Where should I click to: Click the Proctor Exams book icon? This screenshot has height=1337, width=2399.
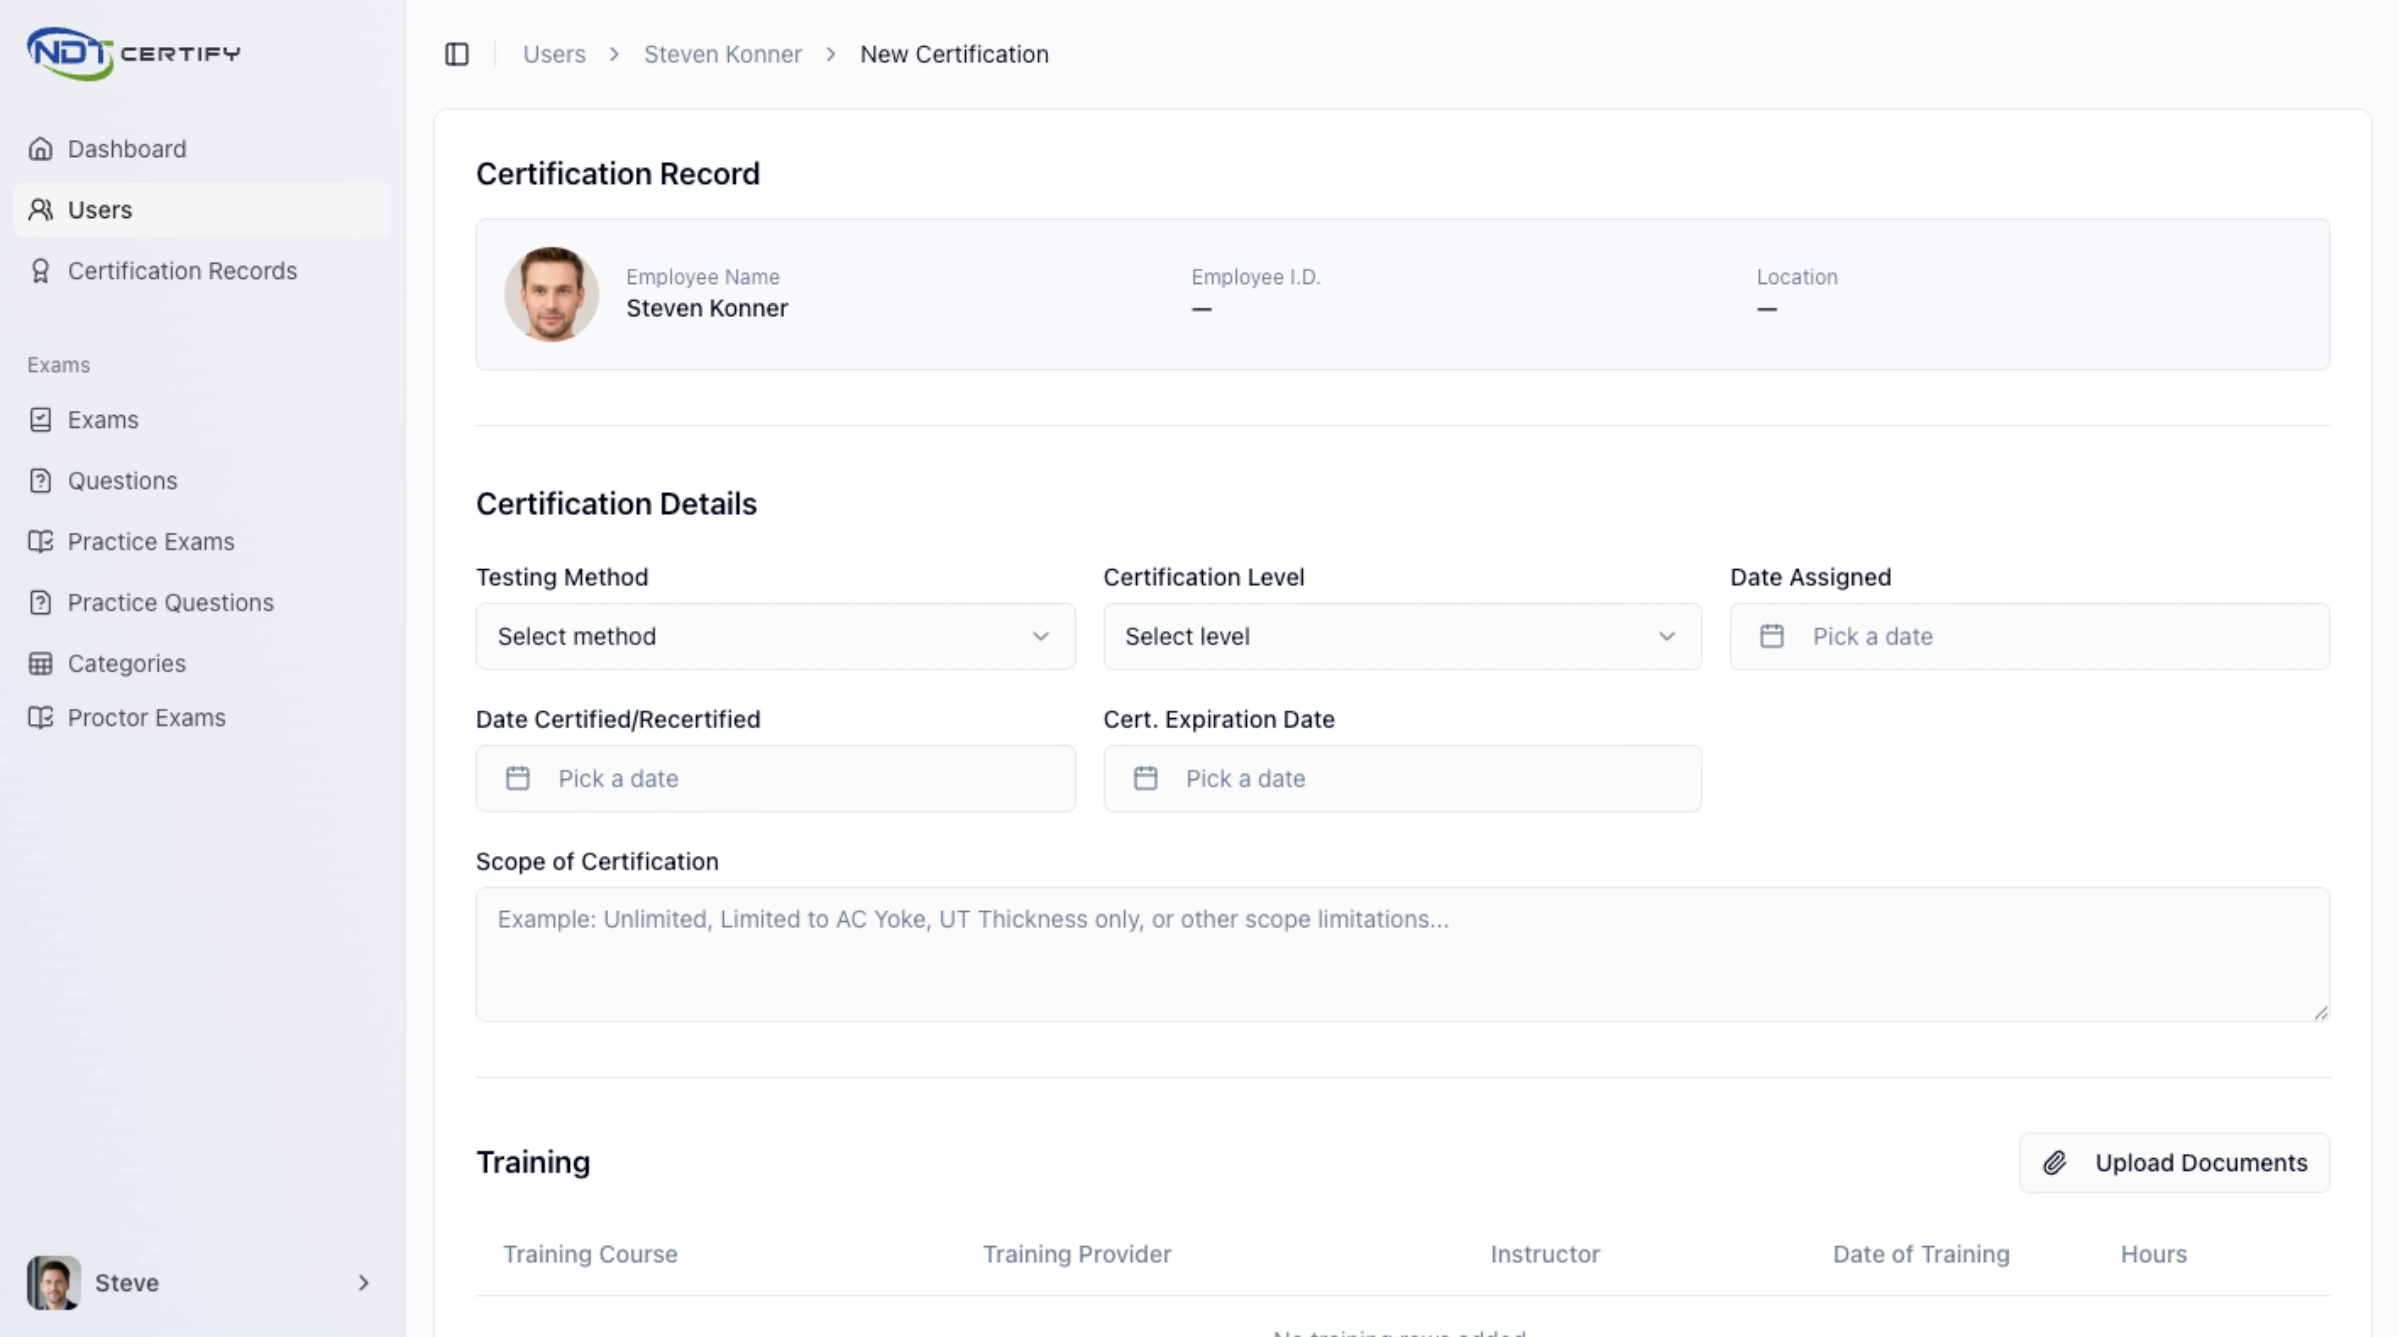(40, 718)
